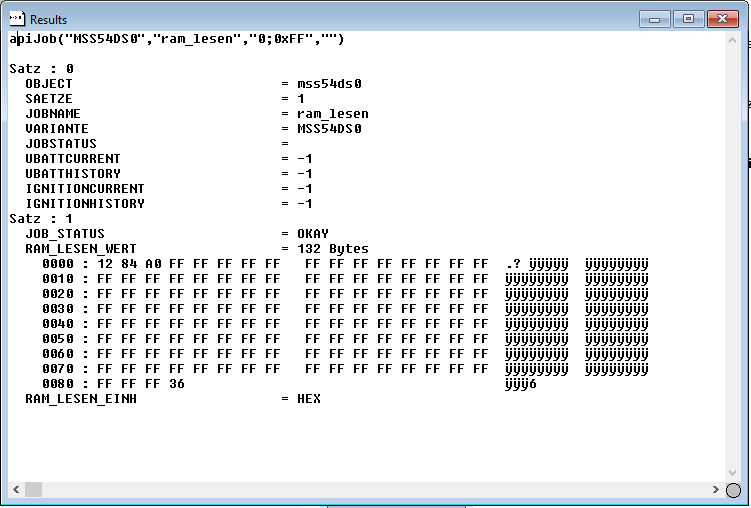Click the JOBSTATUS label
The height and width of the screenshot is (508, 751).
pos(61,144)
